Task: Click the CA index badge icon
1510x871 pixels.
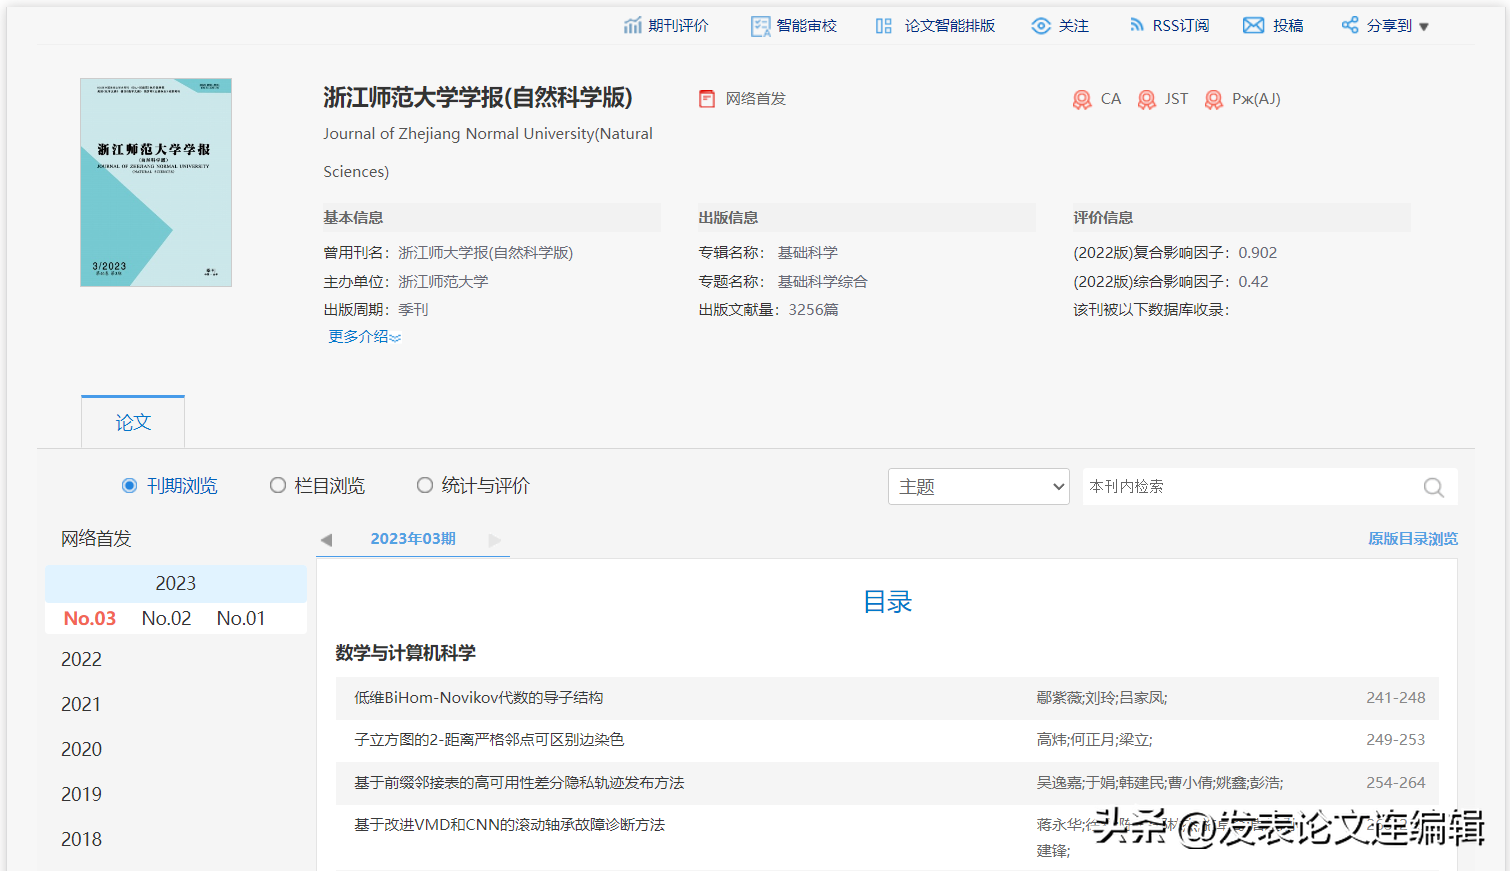Action: click(1082, 99)
